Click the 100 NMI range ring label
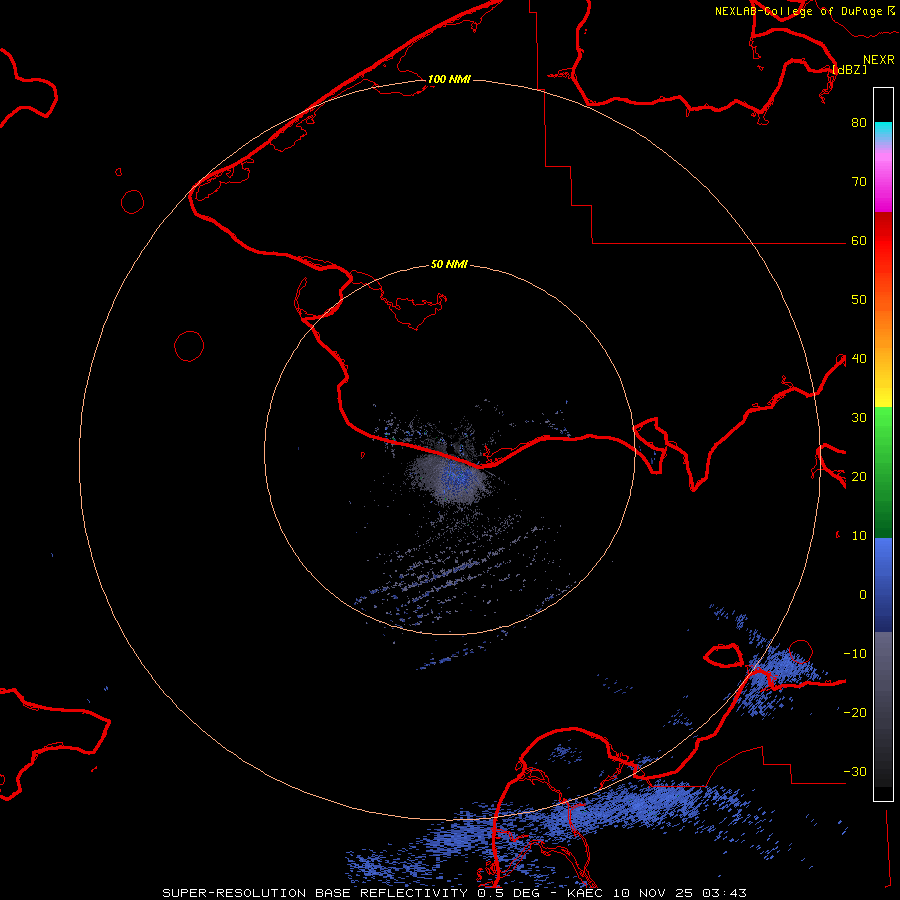Screen dimensions: 900x900 click(x=449, y=79)
